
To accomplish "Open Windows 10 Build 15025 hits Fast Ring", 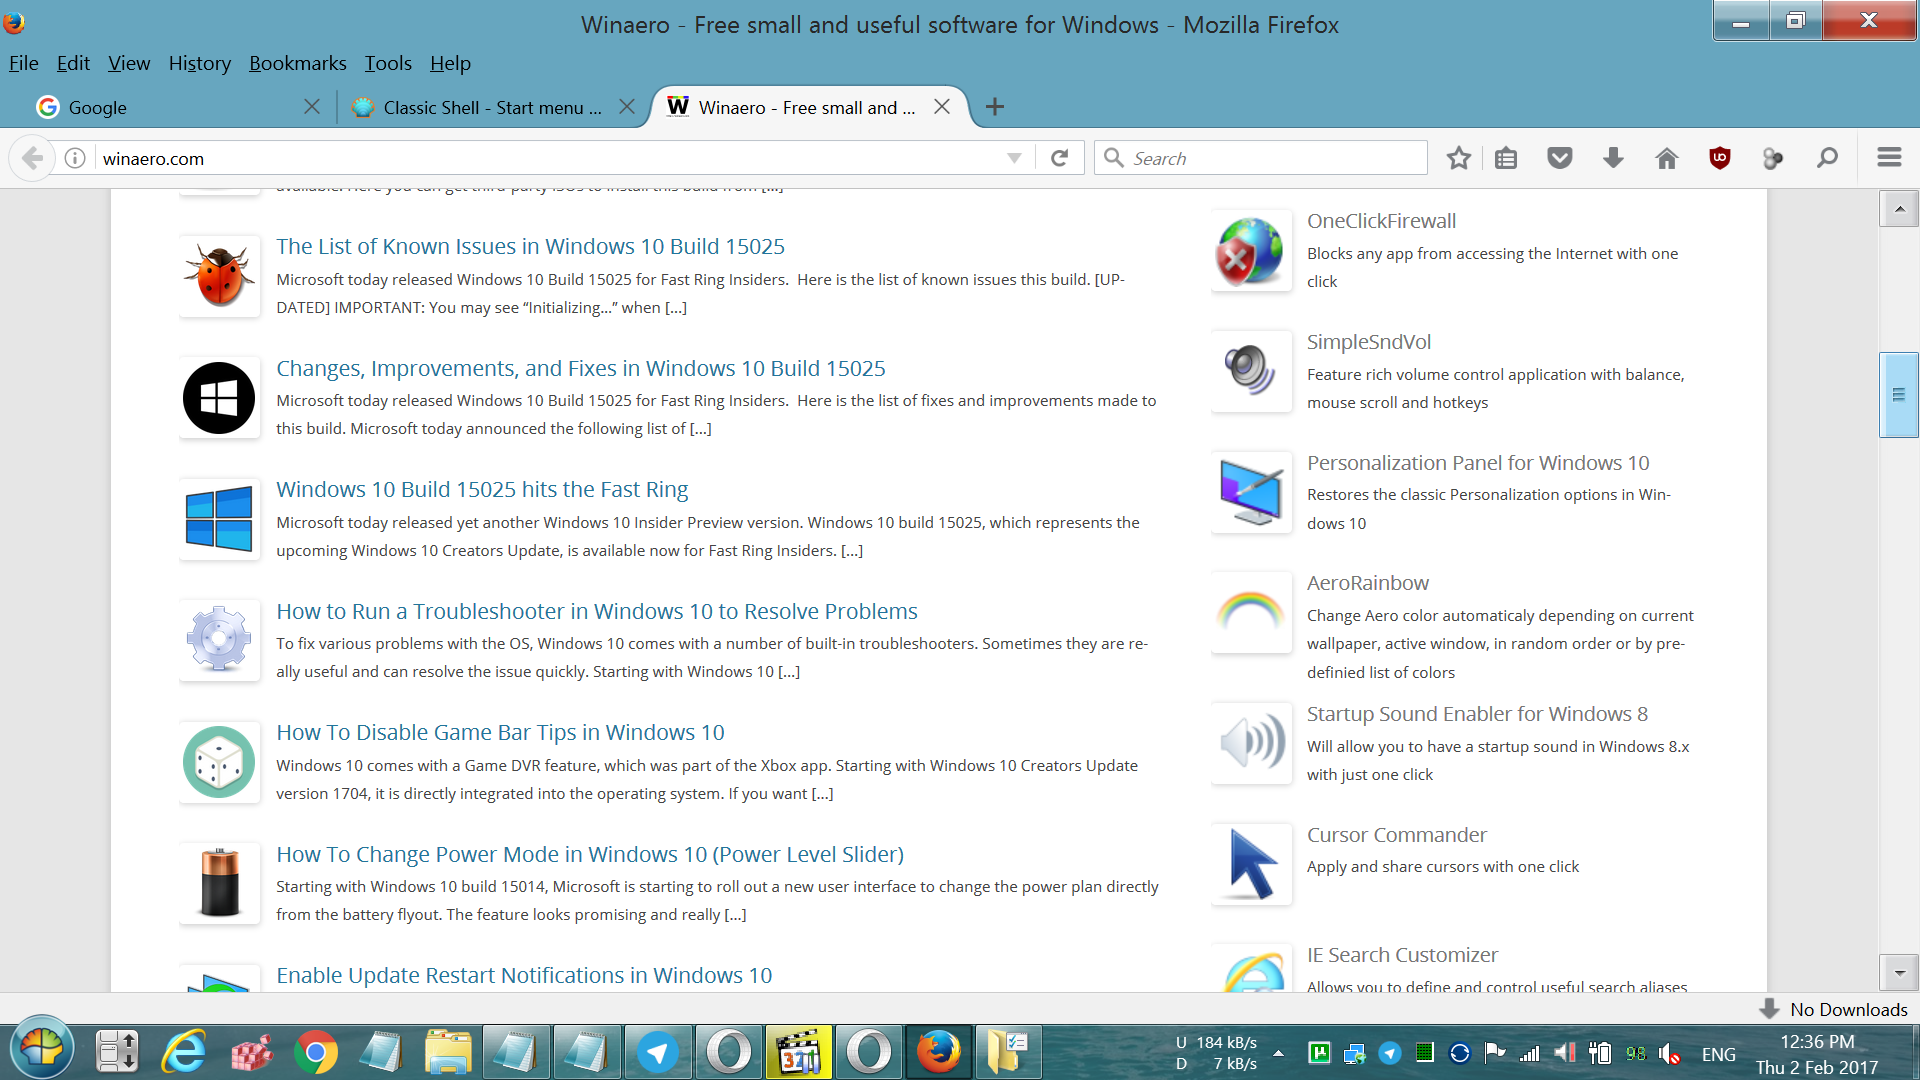I will click(x=482, y=489).
